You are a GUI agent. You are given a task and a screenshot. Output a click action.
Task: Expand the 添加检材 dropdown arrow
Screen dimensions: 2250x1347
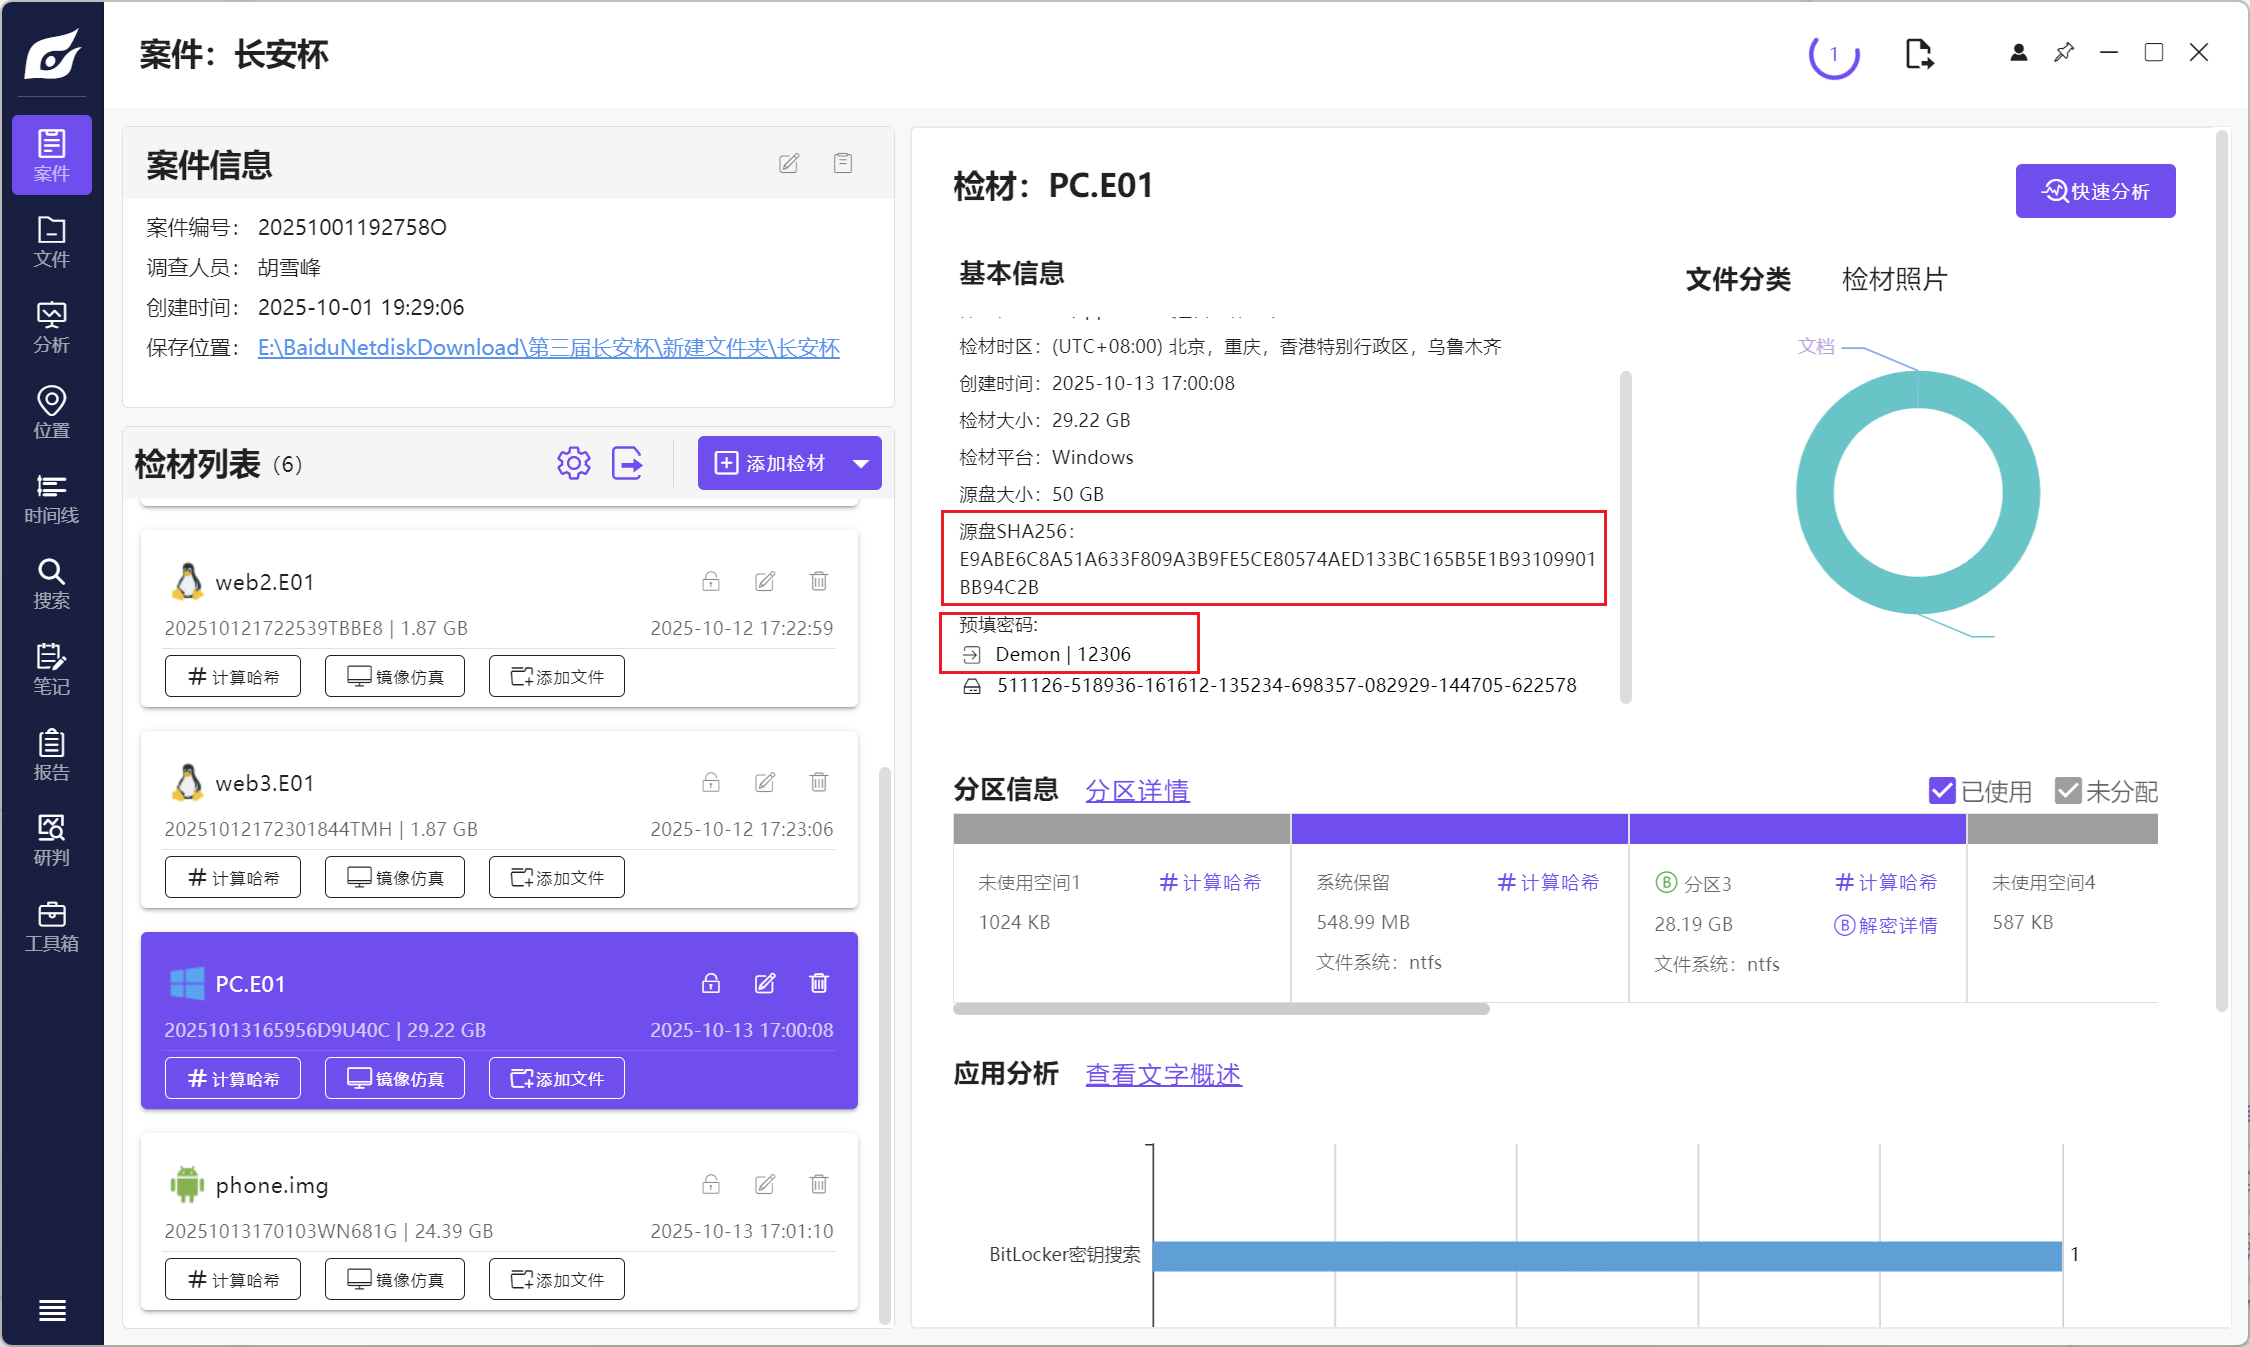pos(861,463)
